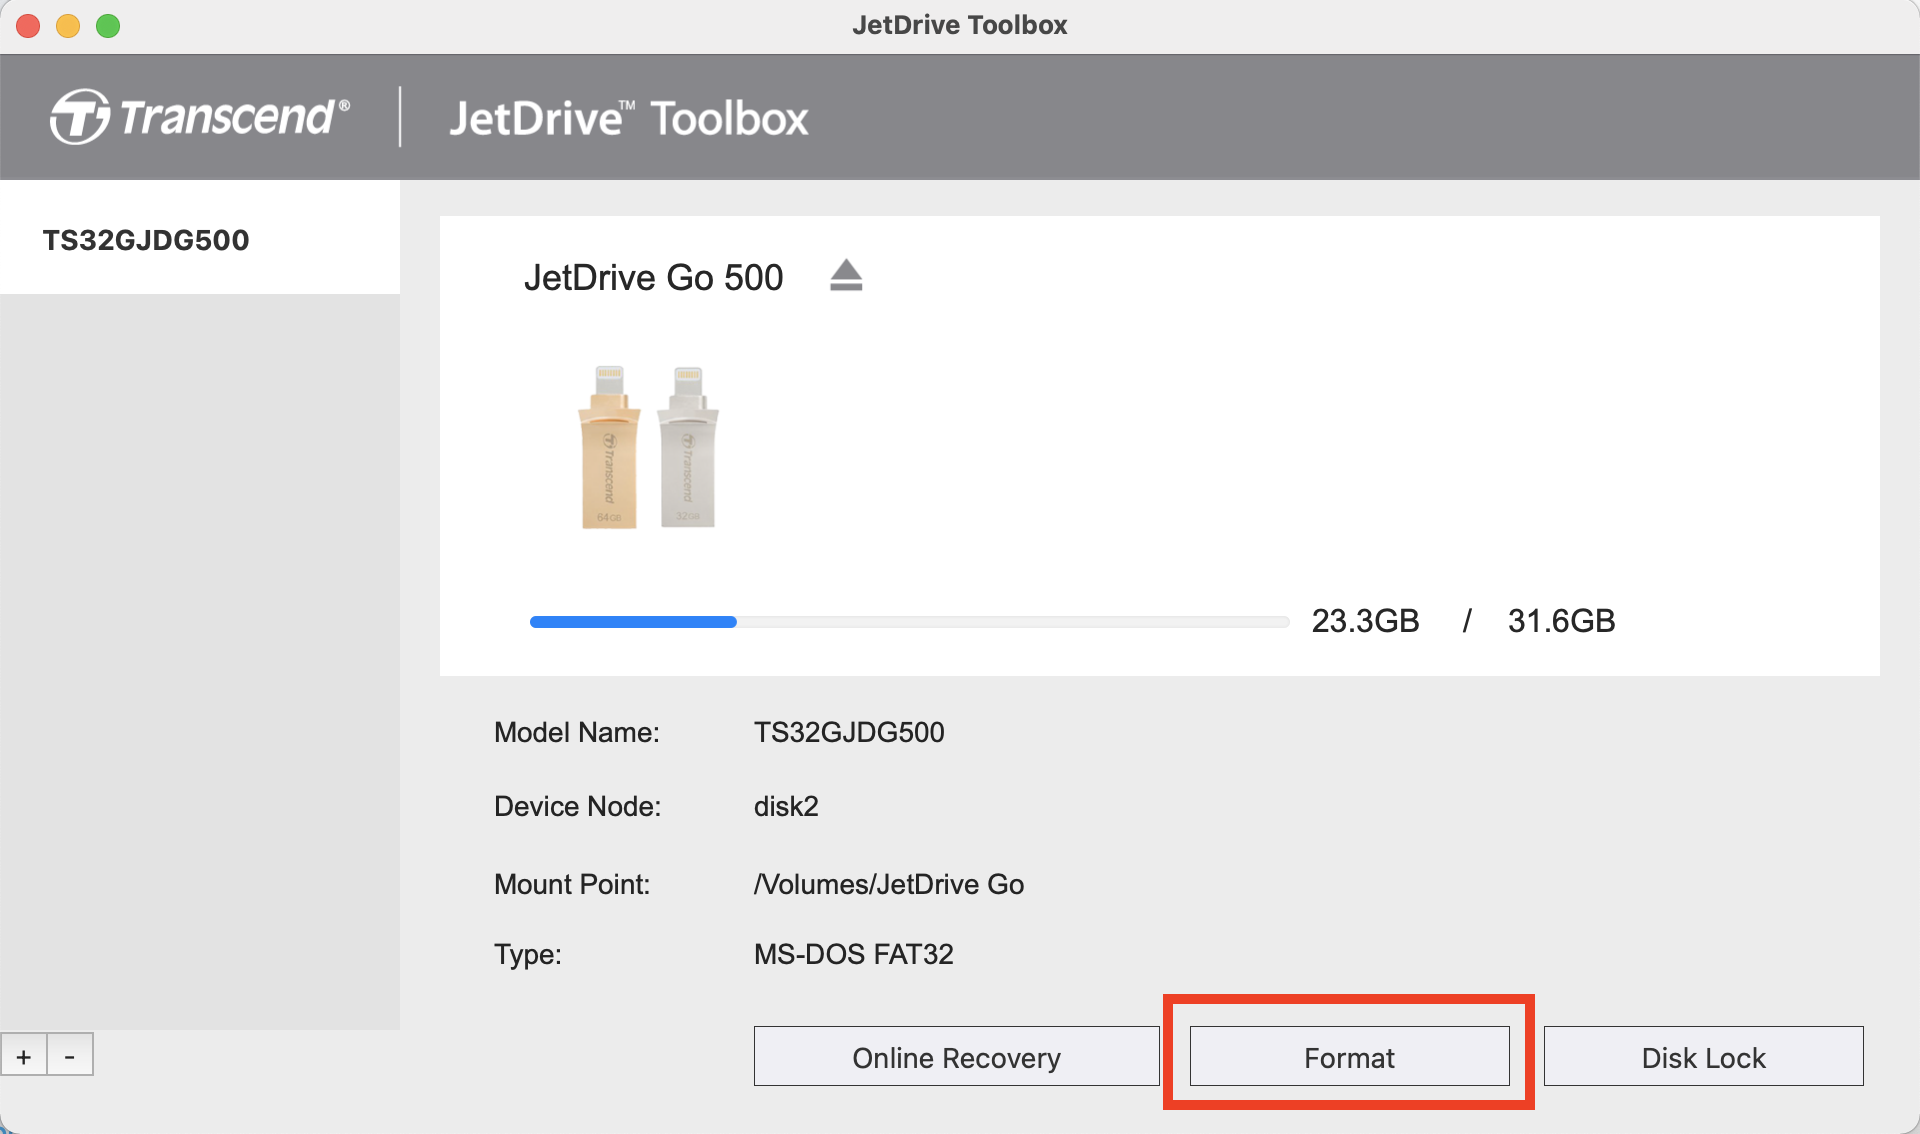Click the Device Node value disk2
This screenshot has width=1920, height=1134.
click(786, 806)
